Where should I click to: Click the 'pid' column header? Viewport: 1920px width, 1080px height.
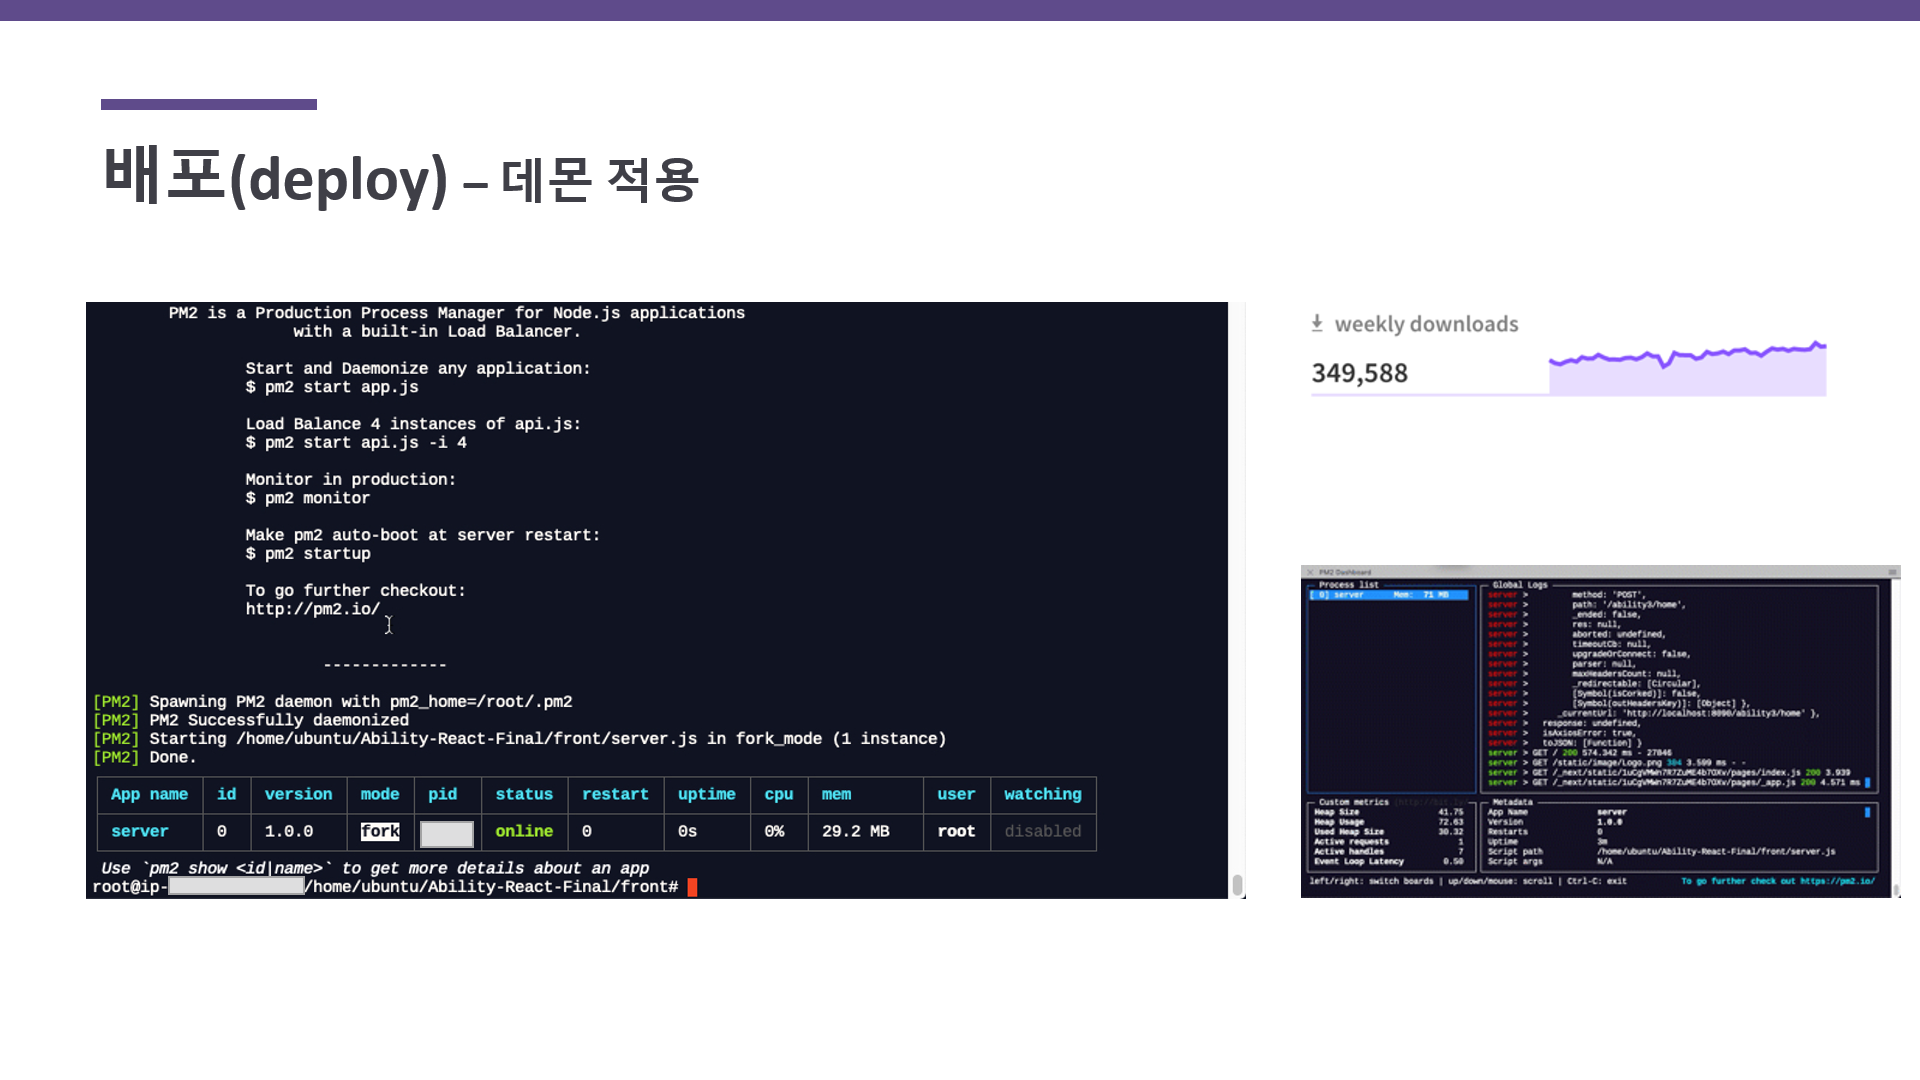pos(442,794)
